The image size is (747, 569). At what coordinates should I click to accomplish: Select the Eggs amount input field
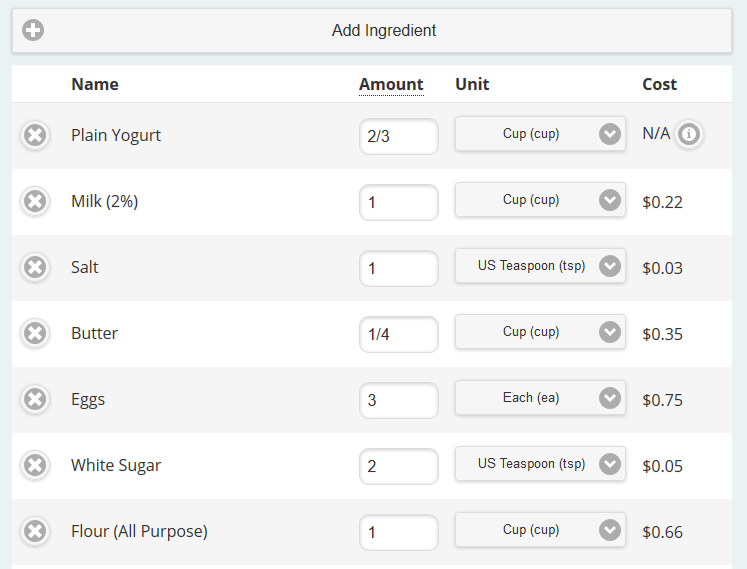(399, 400)
